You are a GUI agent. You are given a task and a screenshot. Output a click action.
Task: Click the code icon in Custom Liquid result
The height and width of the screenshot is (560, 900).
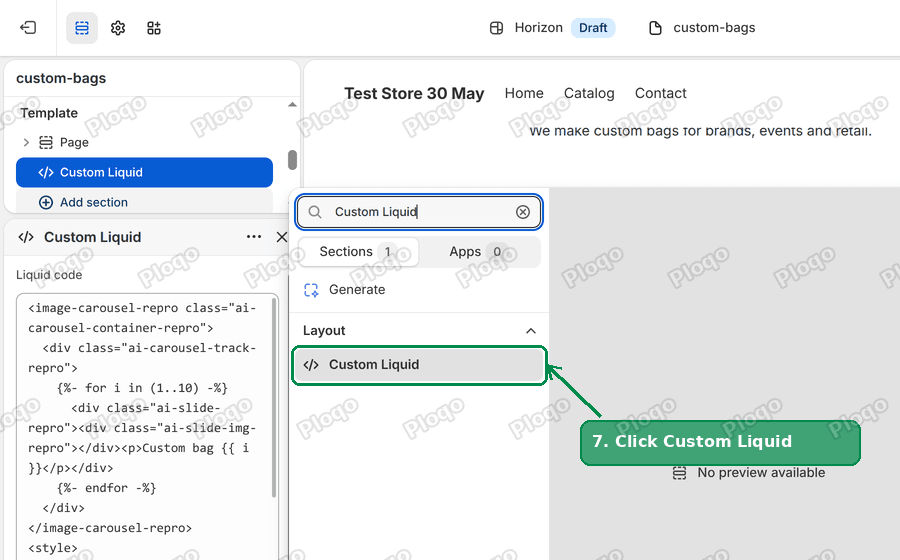pos(311,365)
